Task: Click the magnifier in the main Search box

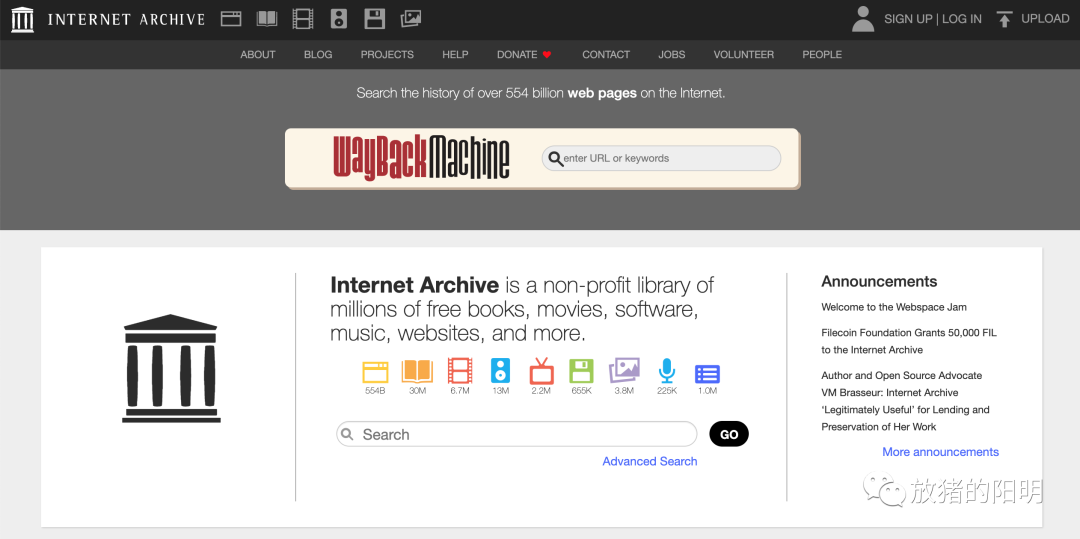Action: tap(348, 434)
